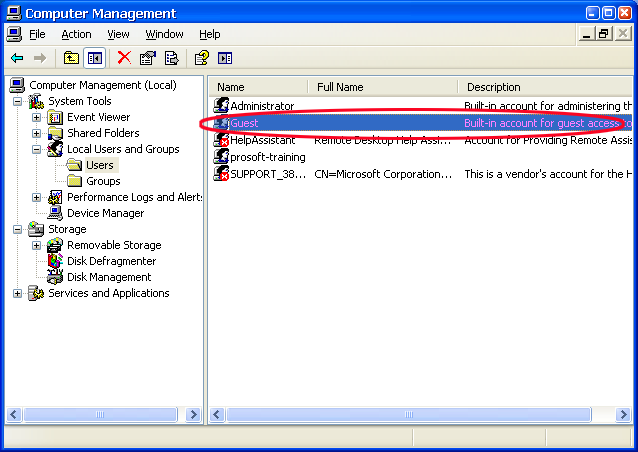Viewport: 638px width, 452px height.
Task: Open the Action menu
Action: pos(76,34)
